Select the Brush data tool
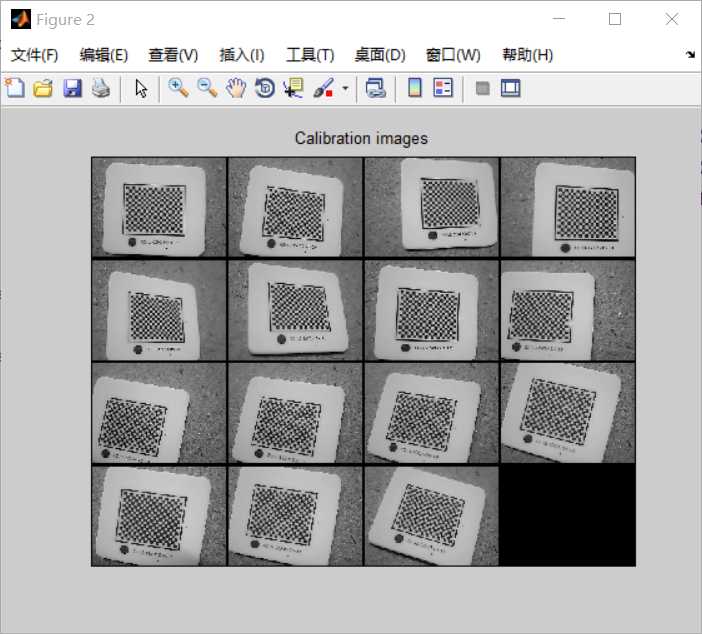The height and width of the screenshot is (634, 702). 323,88
